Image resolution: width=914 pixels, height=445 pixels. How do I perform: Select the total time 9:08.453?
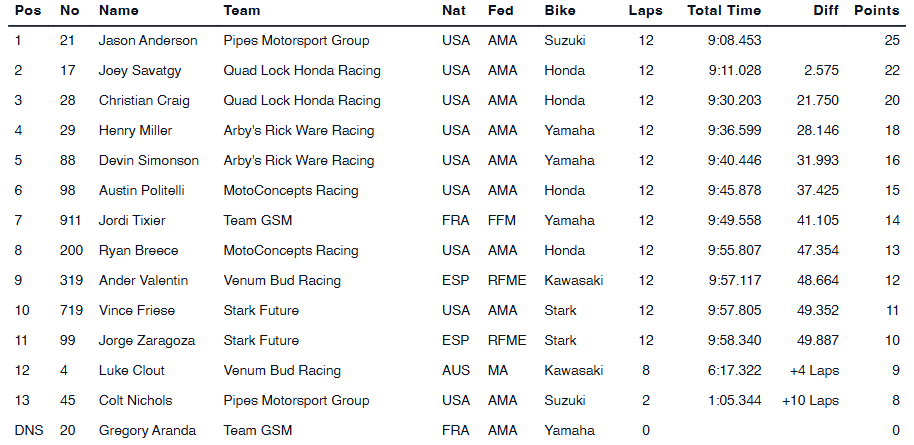[735, 41]
